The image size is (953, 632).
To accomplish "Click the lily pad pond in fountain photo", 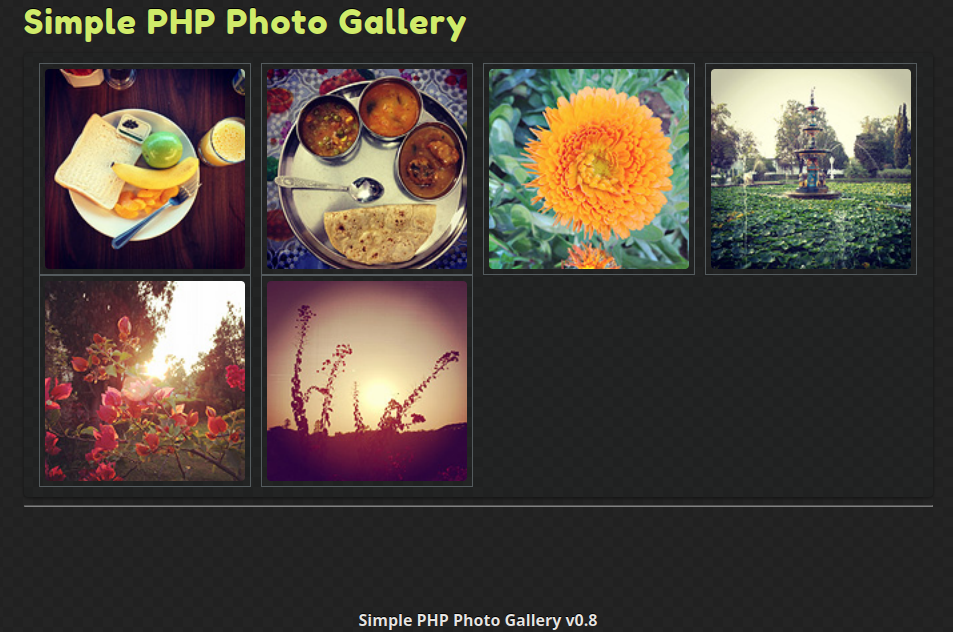I will tap(811, 228).
